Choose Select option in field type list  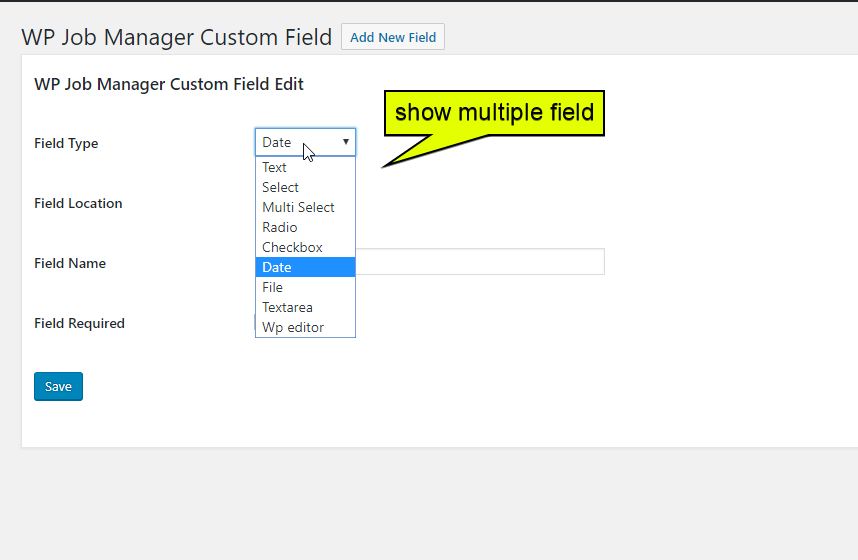(x=305, y=187)
